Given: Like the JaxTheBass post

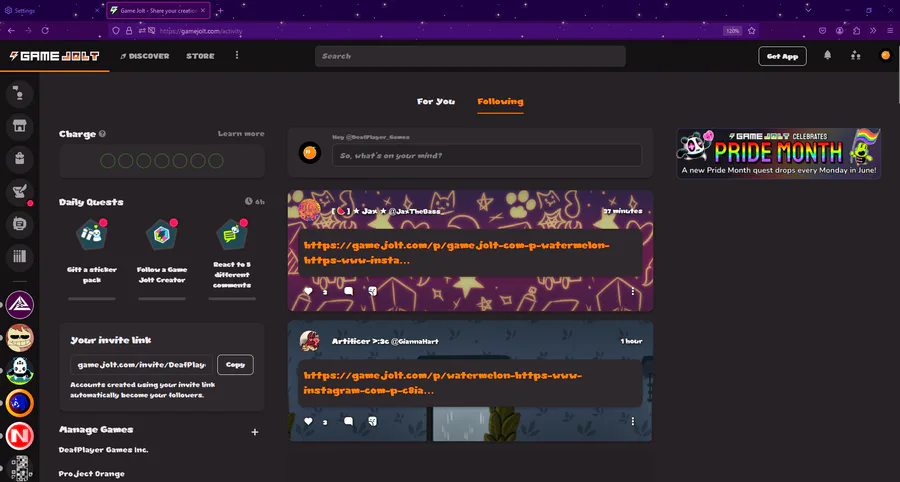Looking at the screenshot, I should (308, 291).
